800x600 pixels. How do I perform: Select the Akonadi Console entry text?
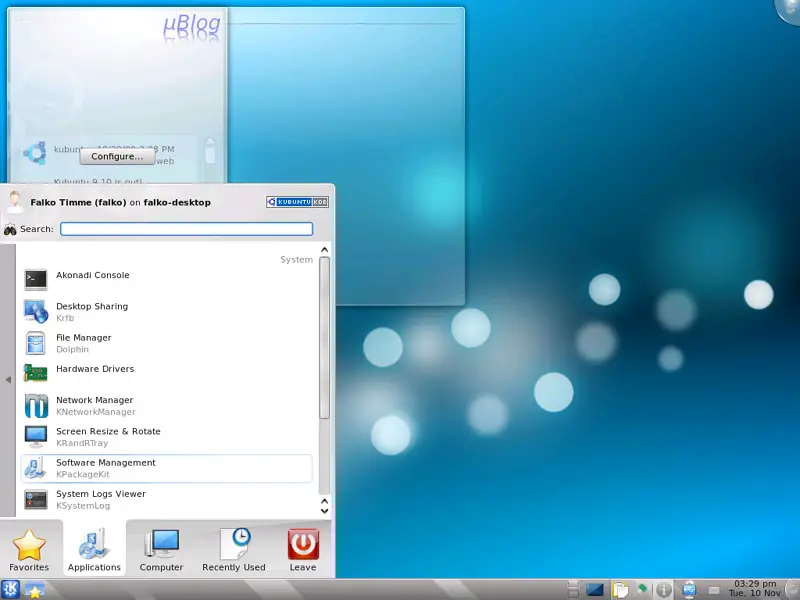coord(93,275)
